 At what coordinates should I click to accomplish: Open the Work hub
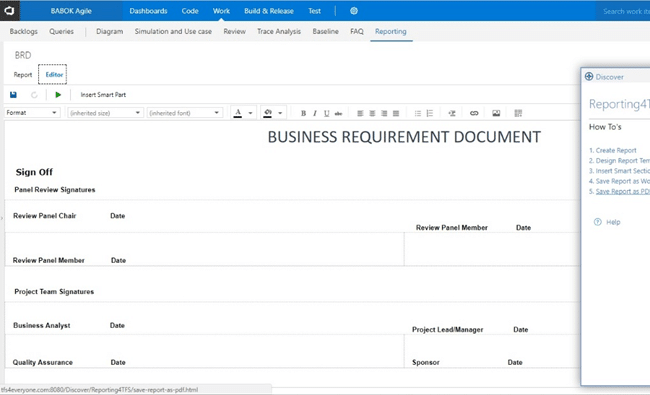221,11
